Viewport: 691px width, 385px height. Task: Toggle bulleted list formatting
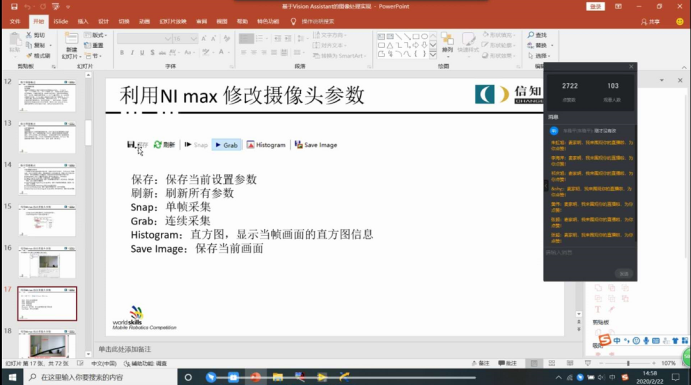(x=246, y=39)
